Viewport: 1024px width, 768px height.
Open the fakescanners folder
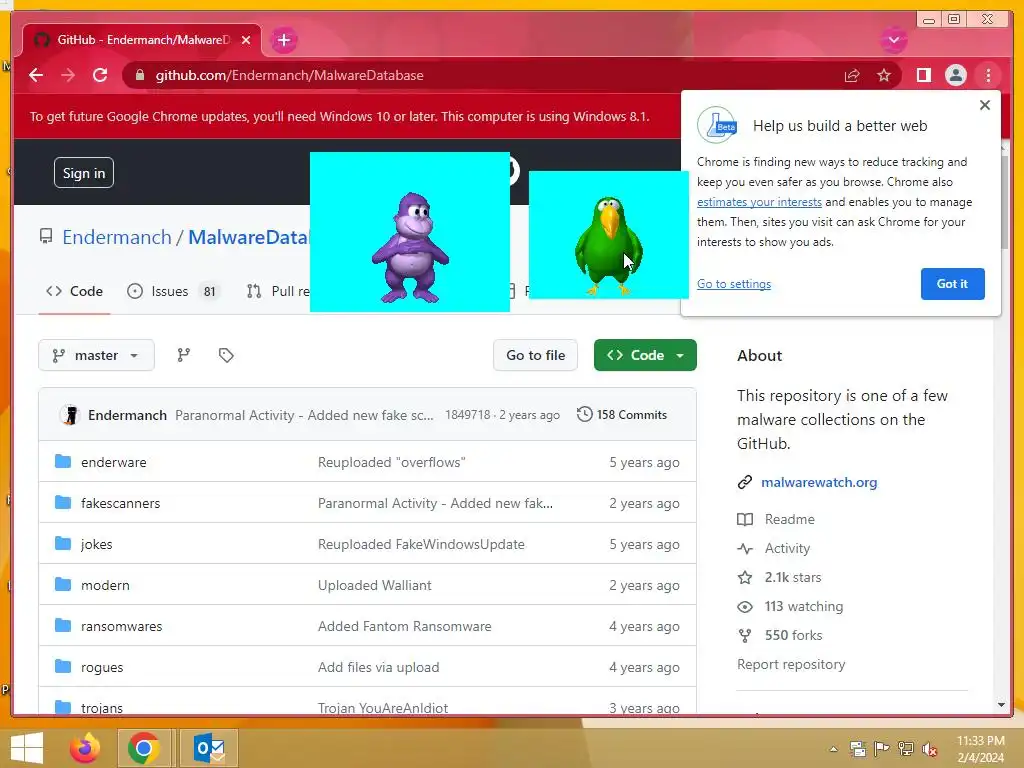(x=120, y=504)
